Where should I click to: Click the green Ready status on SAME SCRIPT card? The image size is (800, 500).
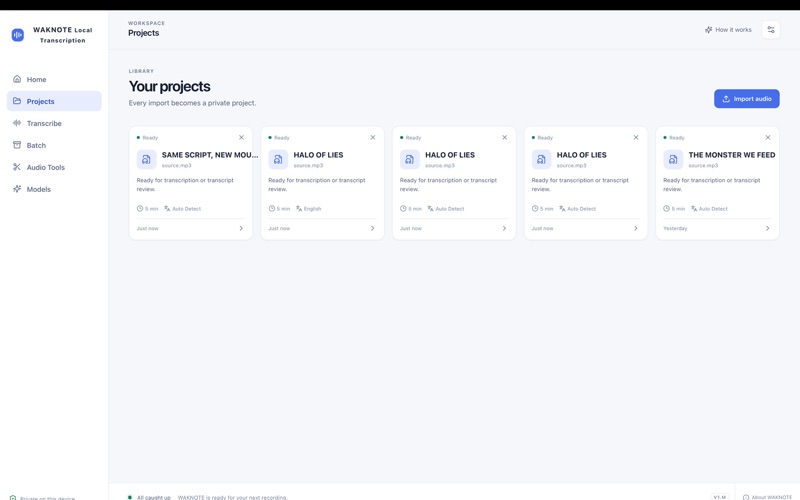147,137
